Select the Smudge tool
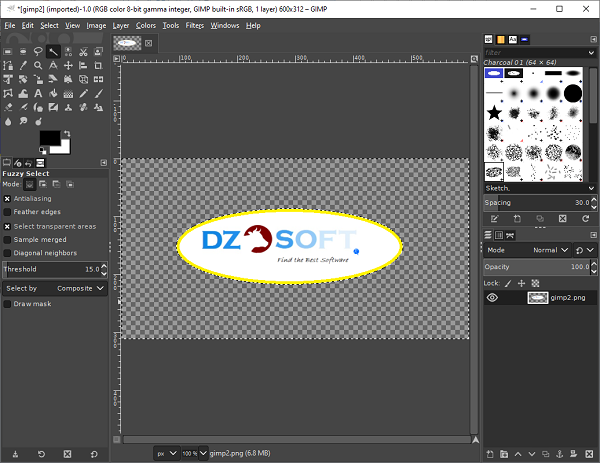Image resolution: width=600 pixels, height=463 pixels. pos(23,121)
